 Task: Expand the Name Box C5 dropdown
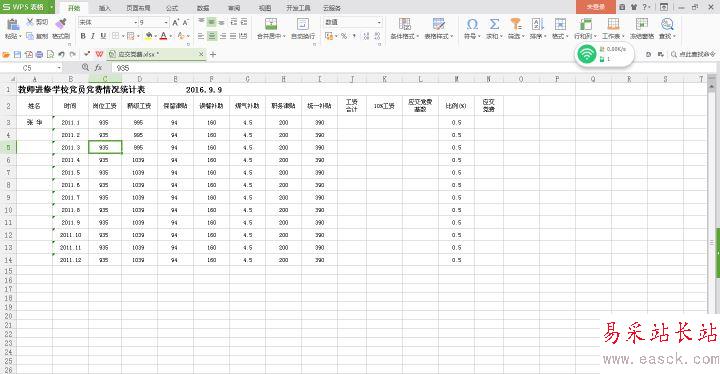coord(59,68)
